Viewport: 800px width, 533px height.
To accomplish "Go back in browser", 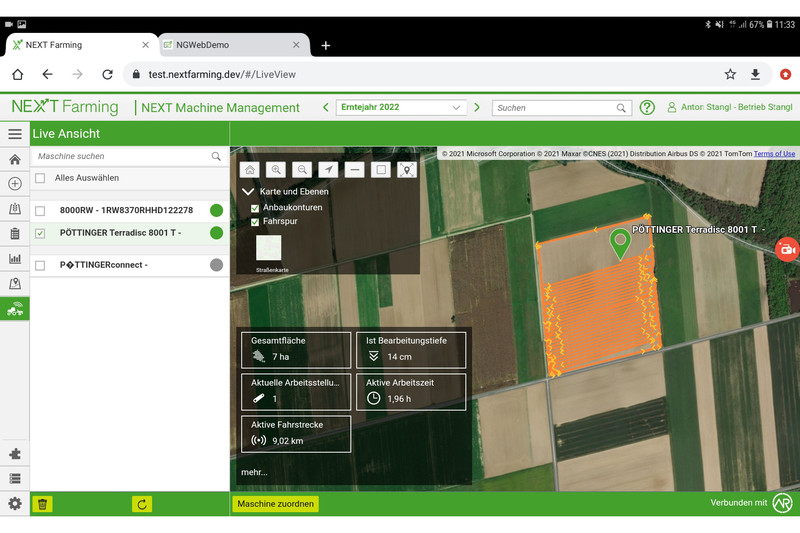I will point(47,74).
